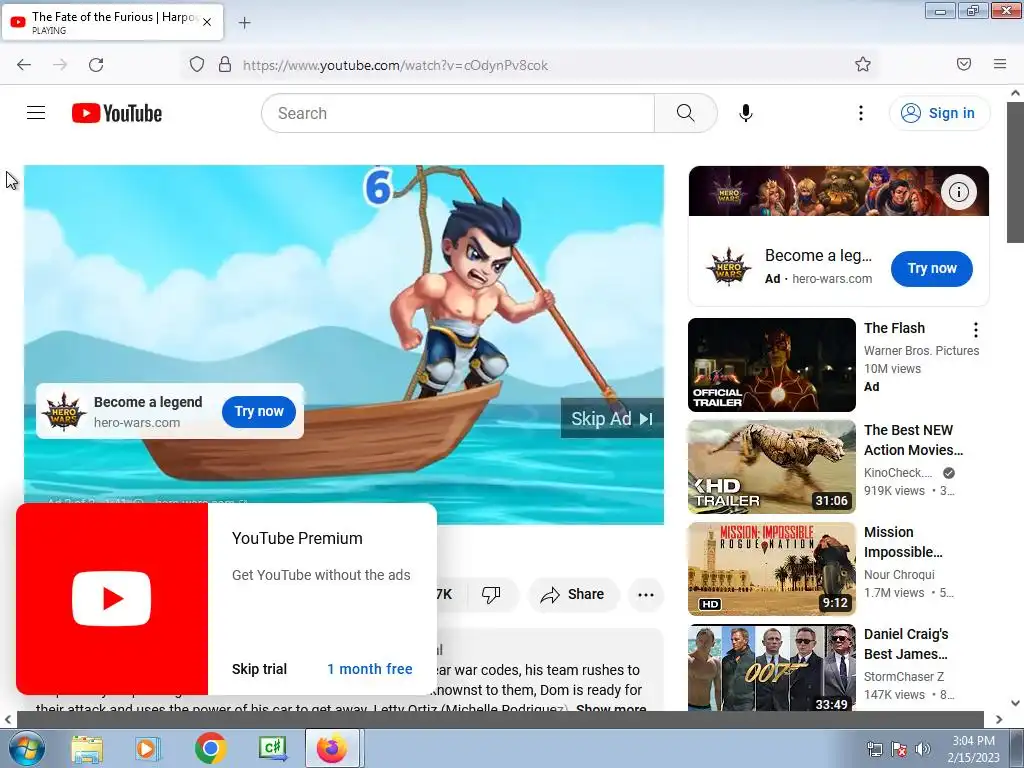Focus the YouTube search field

pyautogui.click(x=458, y=113)
